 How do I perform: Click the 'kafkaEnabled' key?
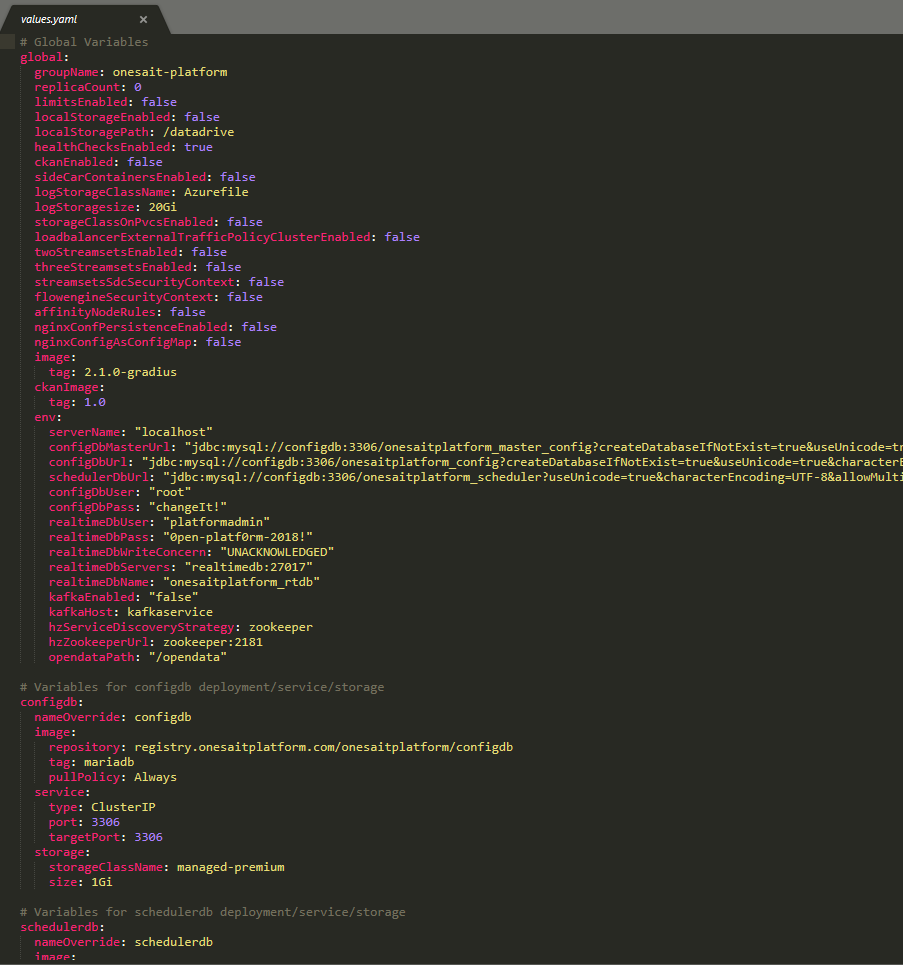[x=91, y=597]
